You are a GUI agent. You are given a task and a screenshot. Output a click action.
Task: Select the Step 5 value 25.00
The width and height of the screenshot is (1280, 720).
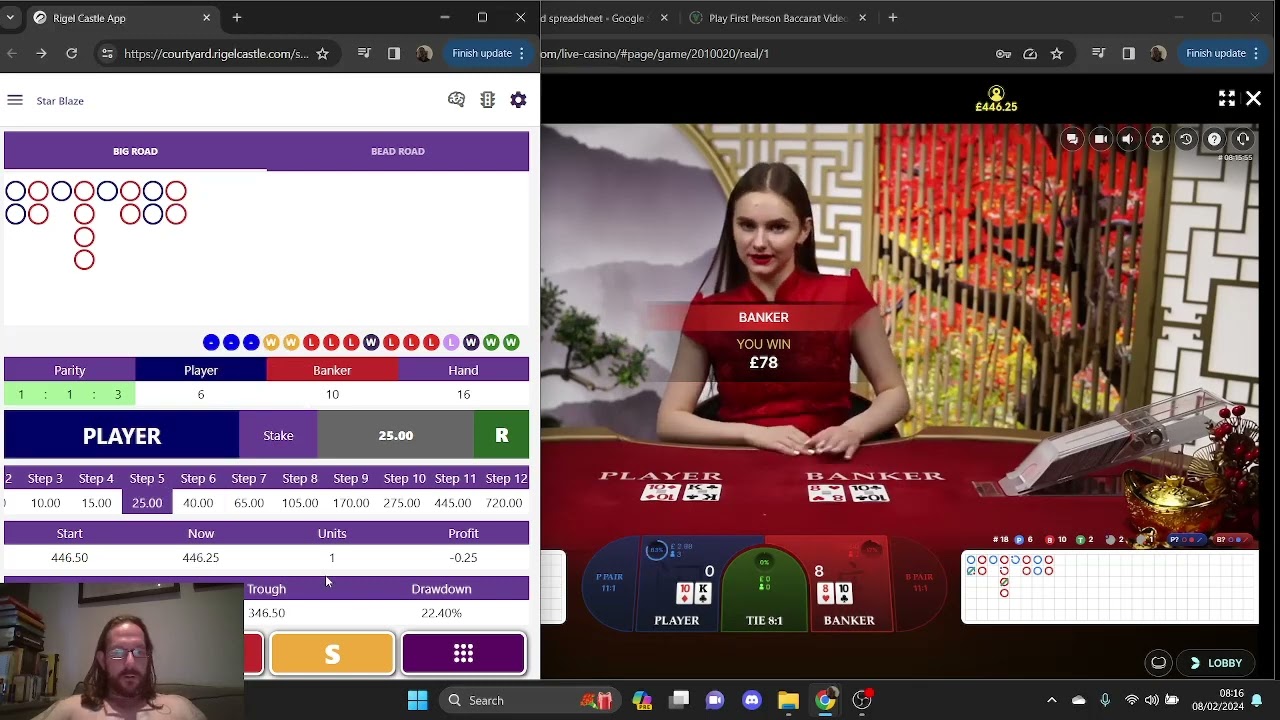(x=147, y=503)
